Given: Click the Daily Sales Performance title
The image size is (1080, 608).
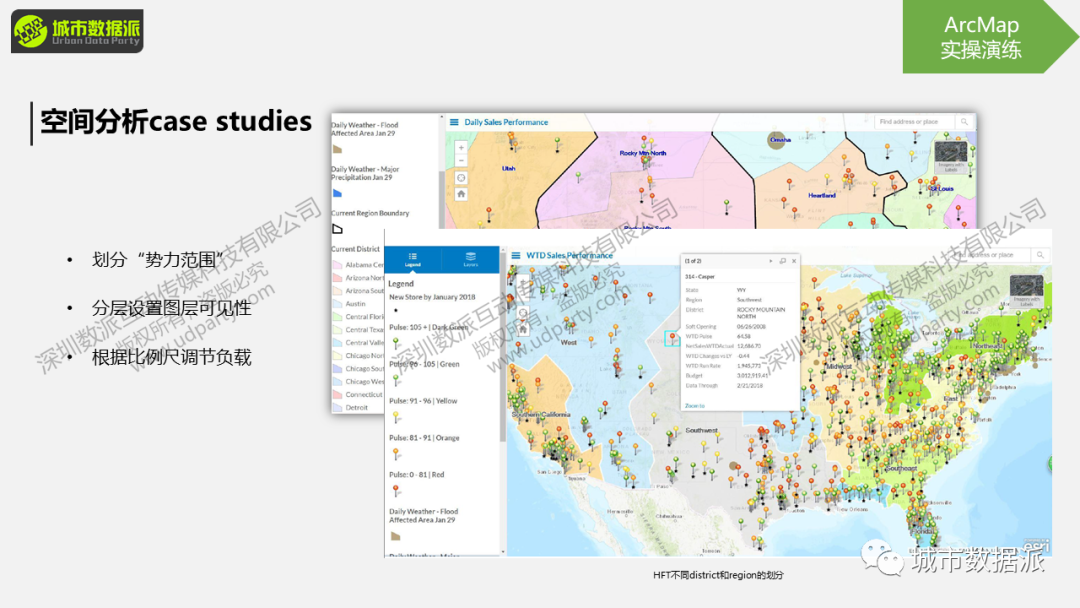Looking at the screenshot, I should pyautogui.click(x=506, y=123).
